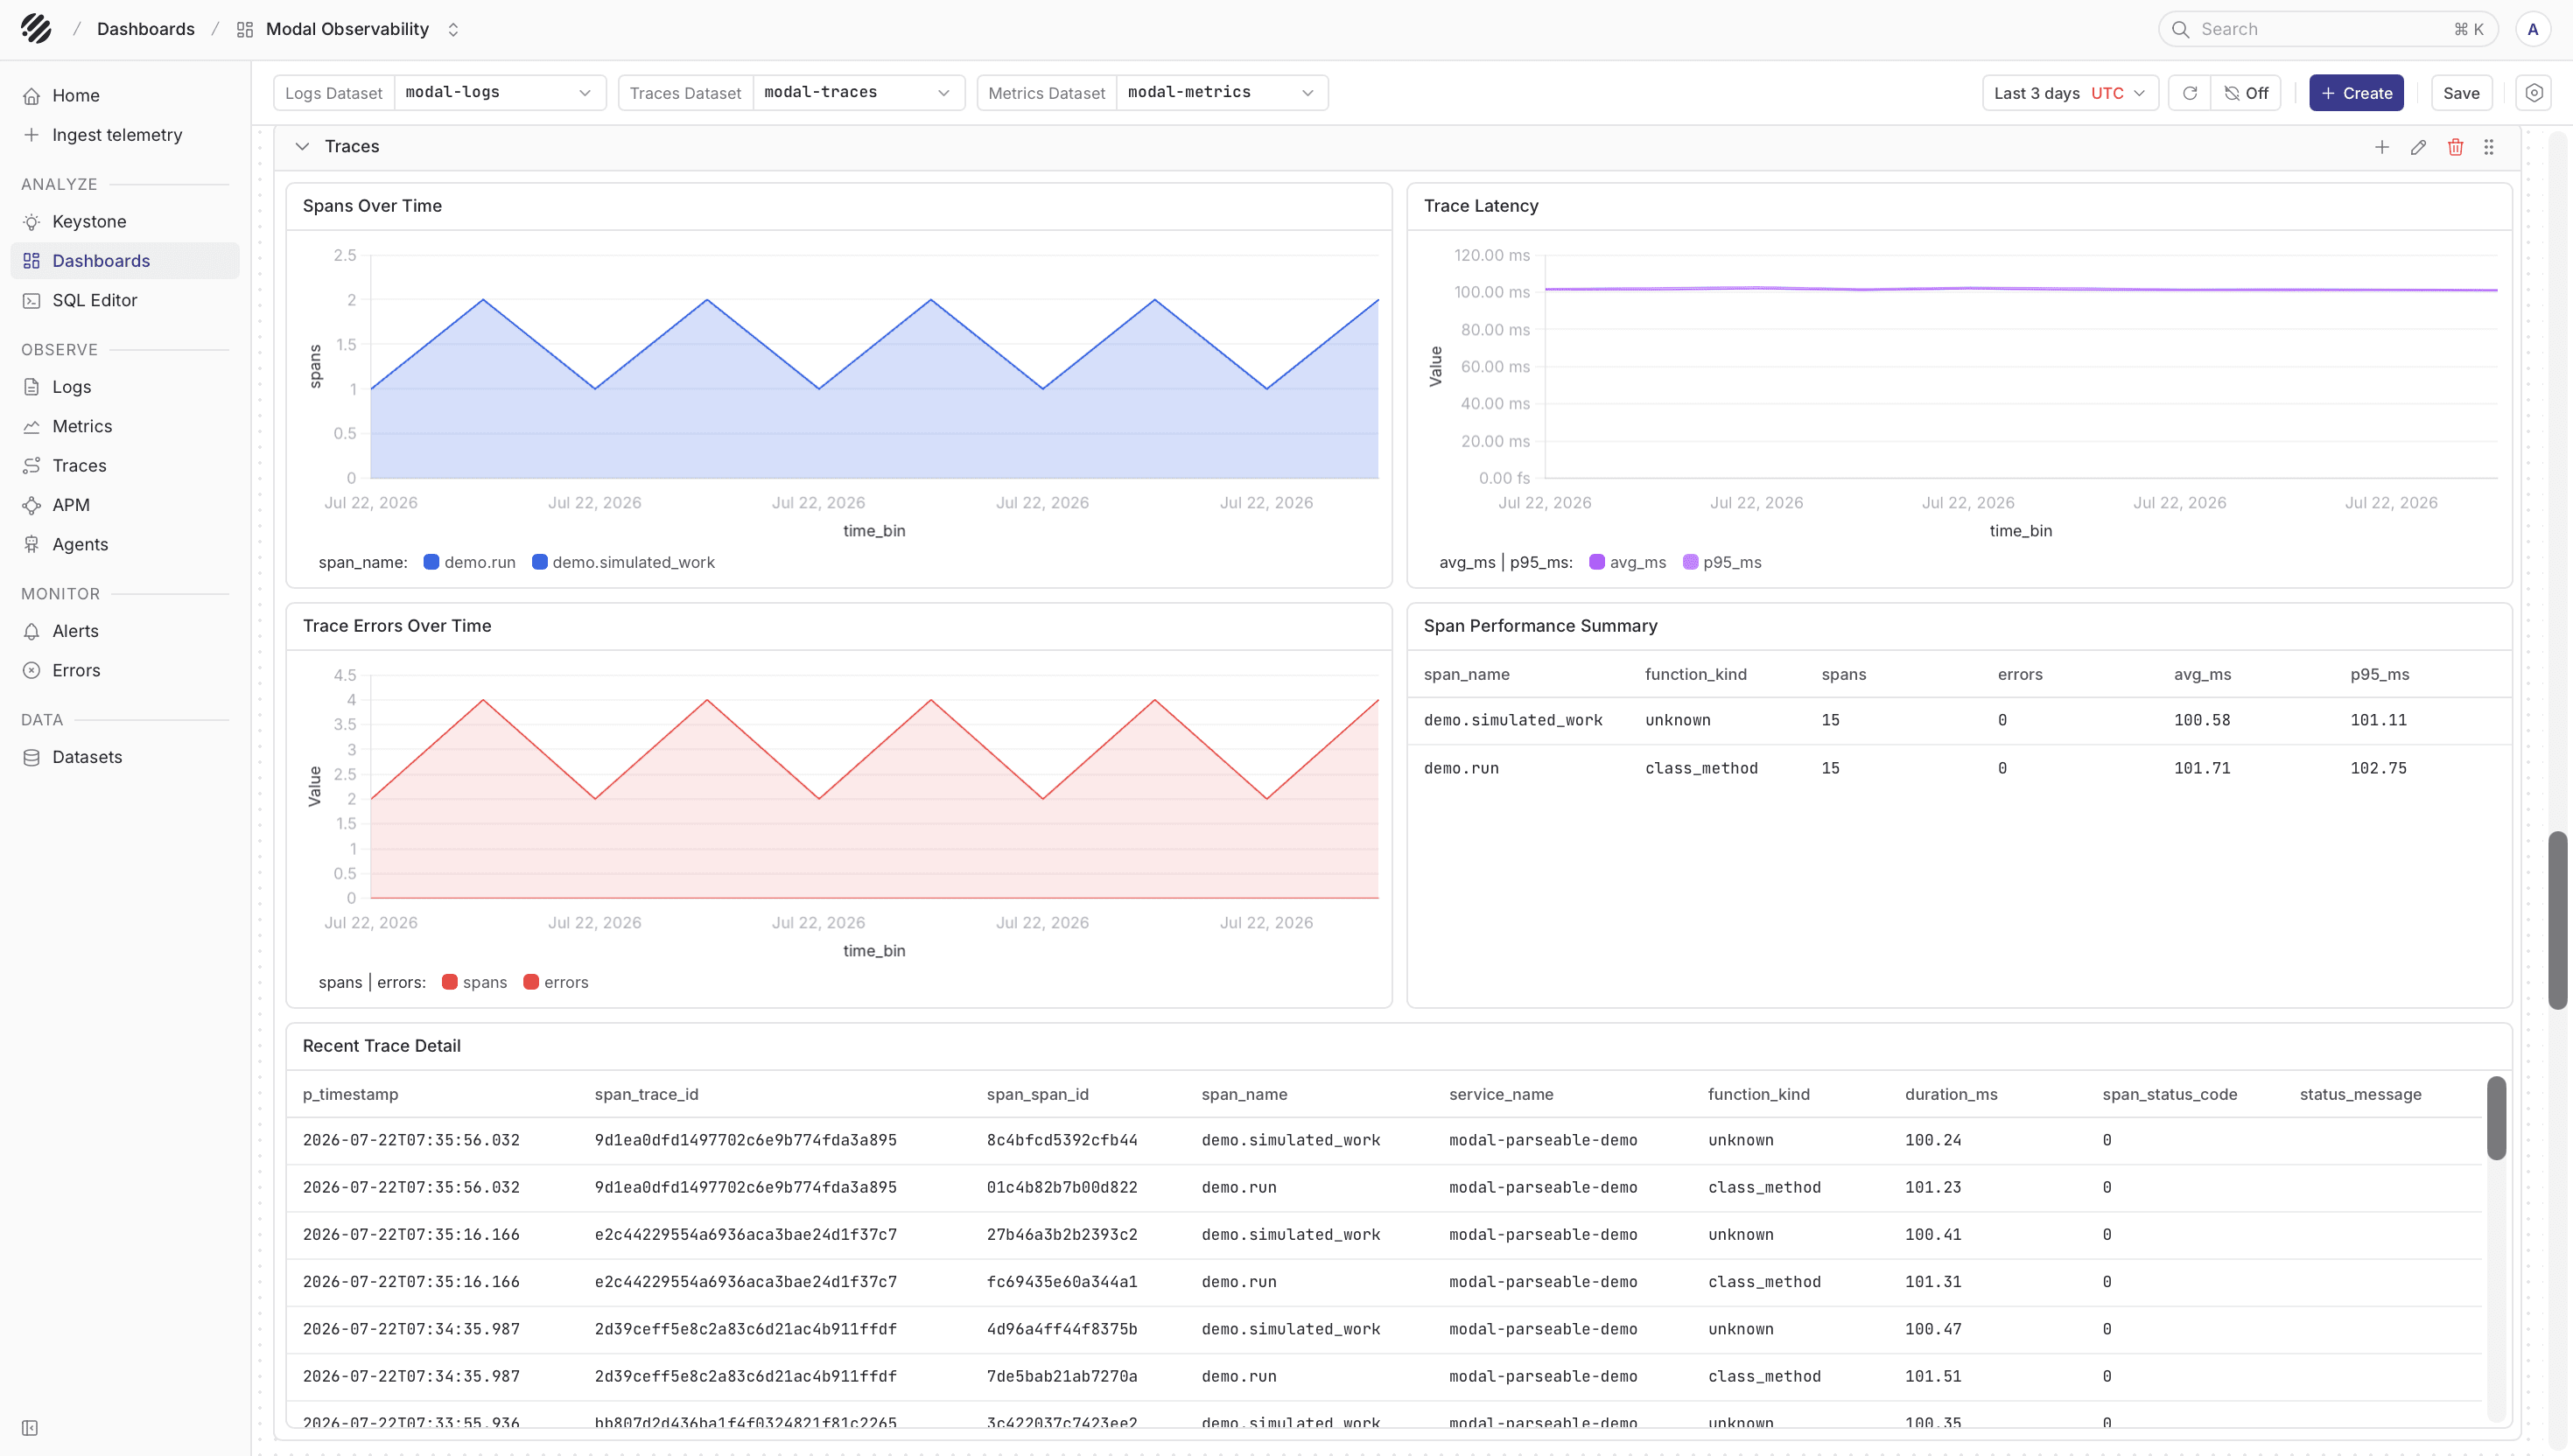Open Keystone in the sidebar
The image size is (2573, 1456).
click(x=125, y=221)
